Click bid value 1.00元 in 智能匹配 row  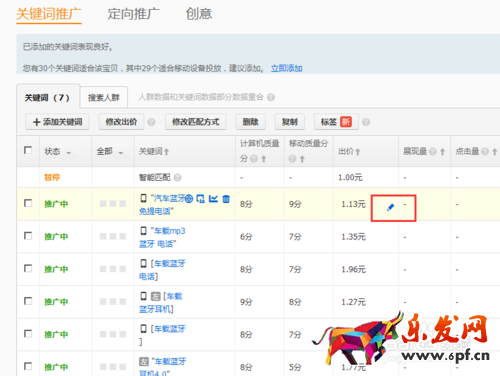350,177
